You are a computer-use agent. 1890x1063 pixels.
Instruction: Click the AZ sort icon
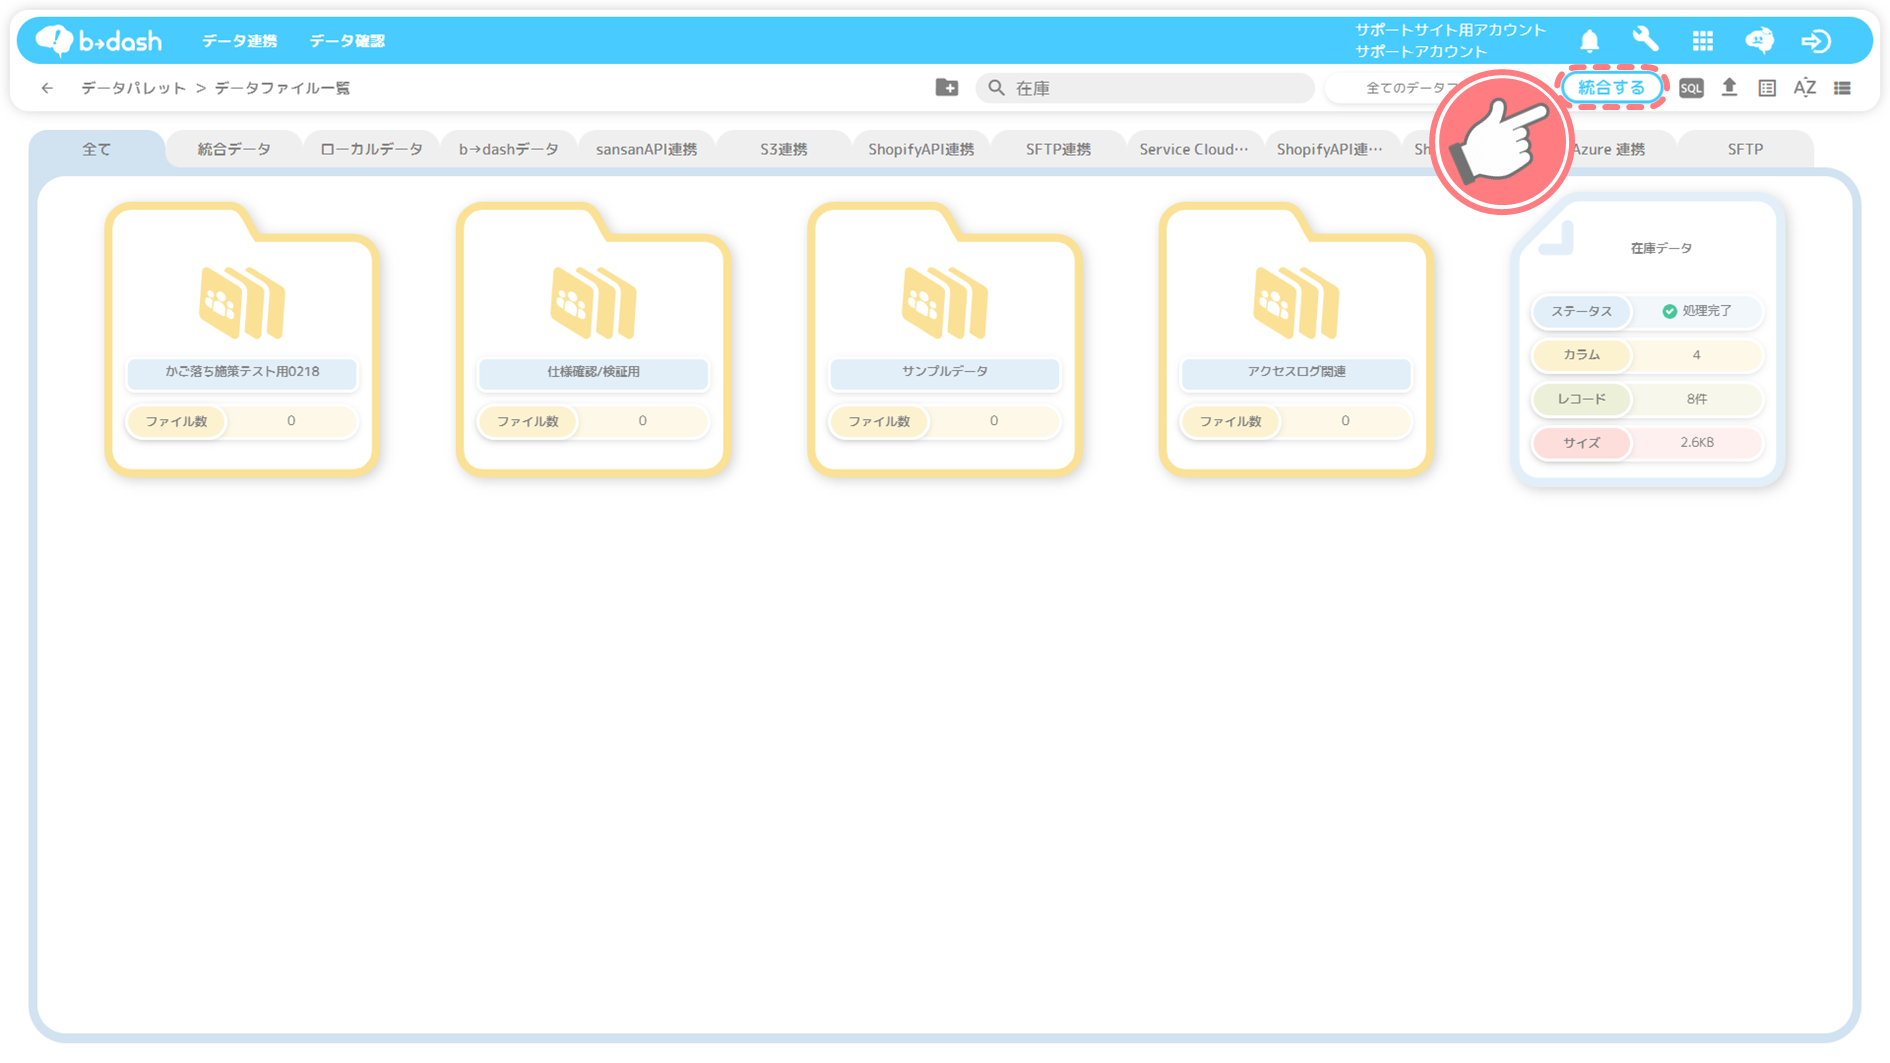click(x=1804, y=88)
